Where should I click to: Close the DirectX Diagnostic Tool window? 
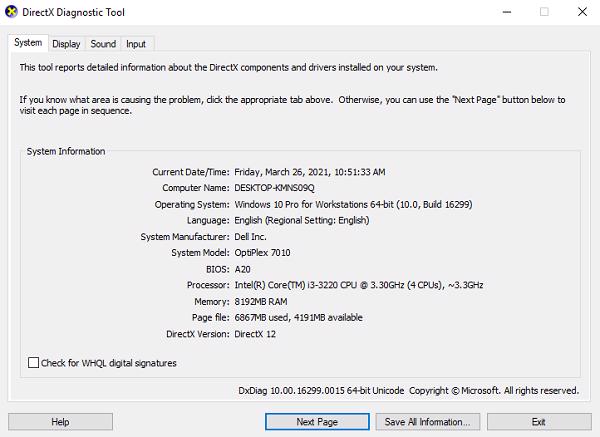coord(582,12)
